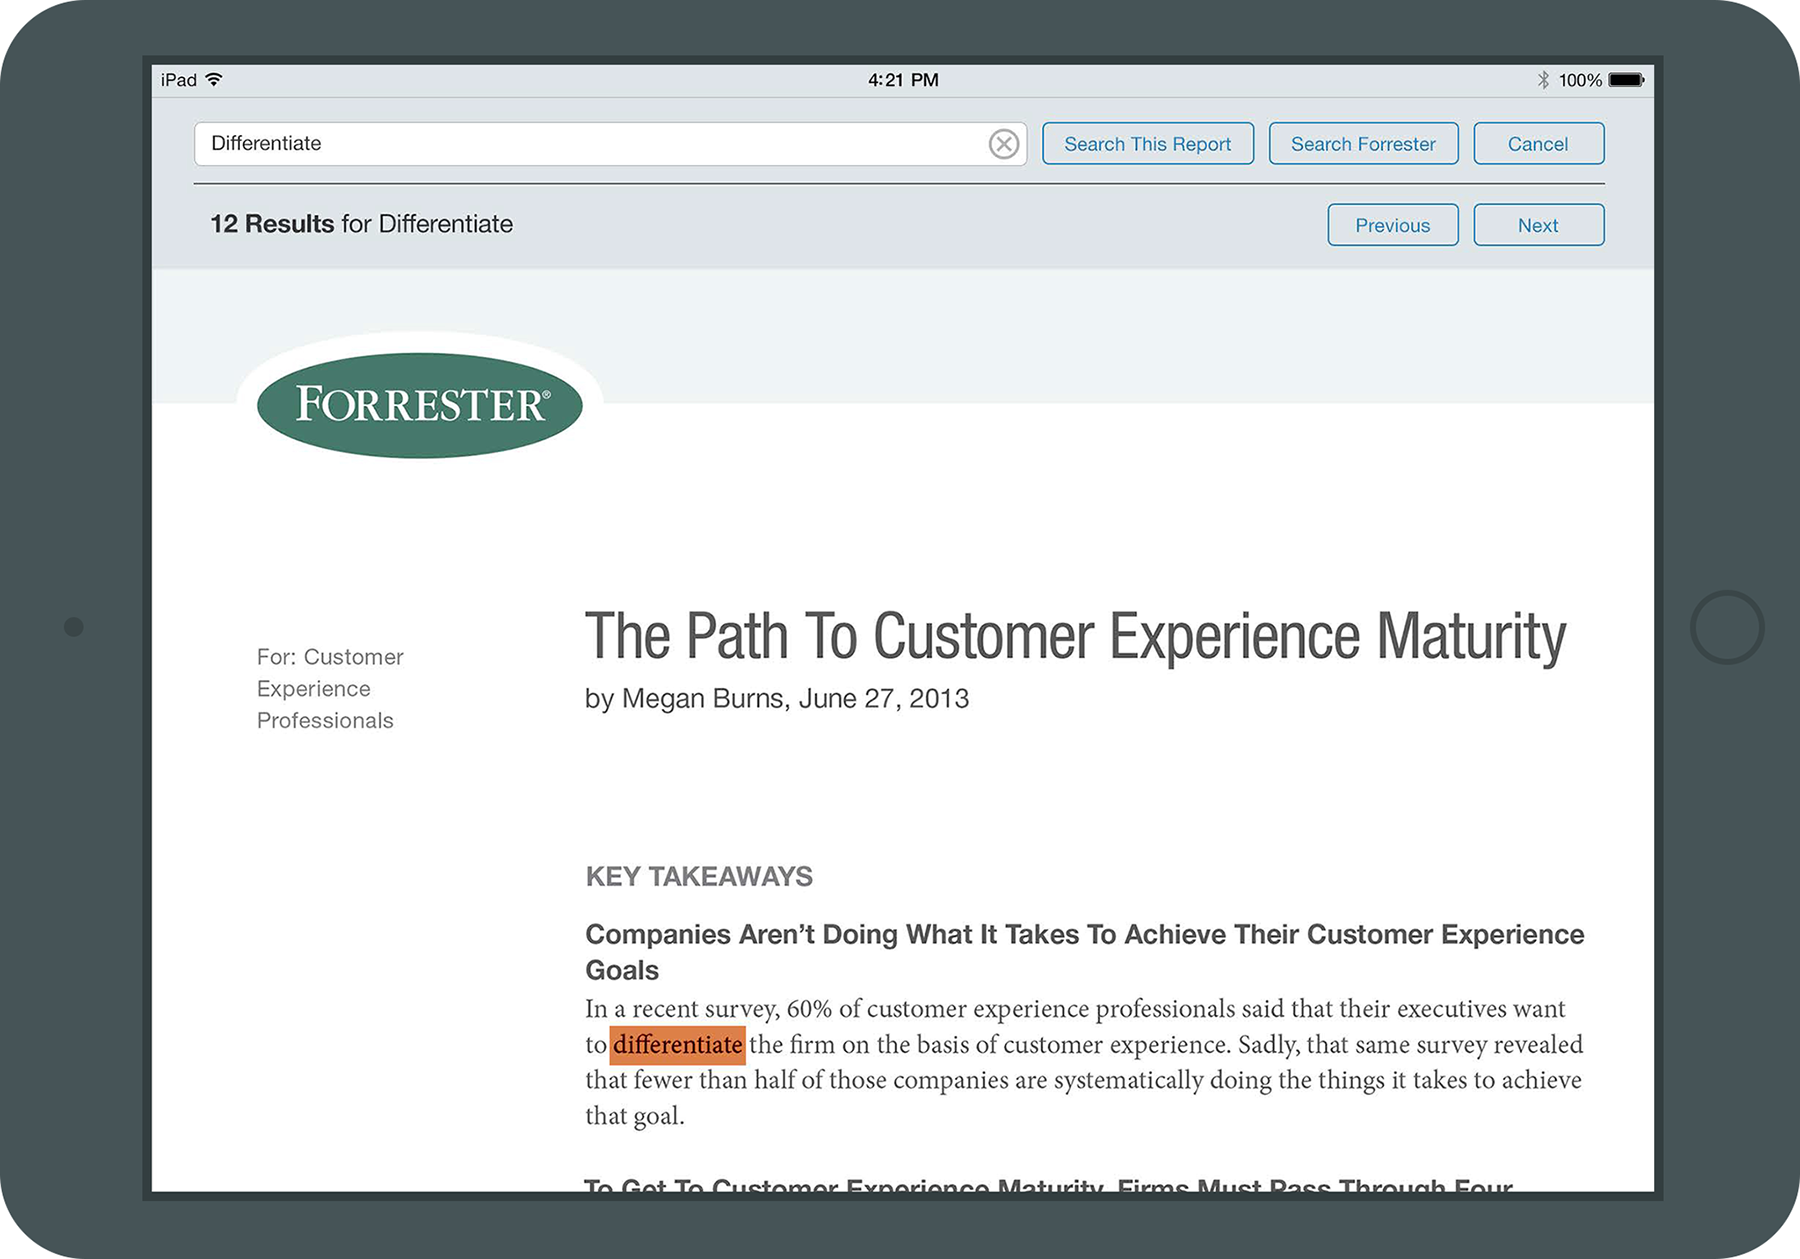Image resolution: width=1800 pixels, height=1259 pixels.
Task: Click the Search This Report button
Action: [1147, 144]
